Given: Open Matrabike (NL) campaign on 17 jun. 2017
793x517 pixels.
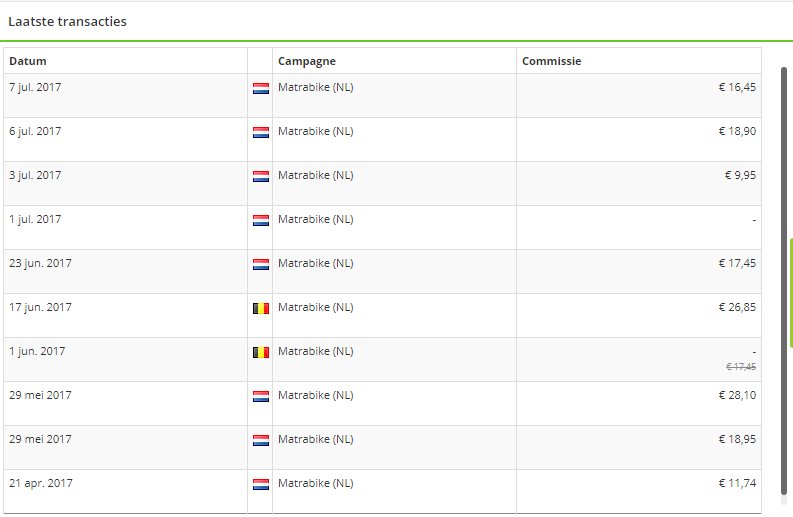Looking at the screenshot, I should 316,307.
